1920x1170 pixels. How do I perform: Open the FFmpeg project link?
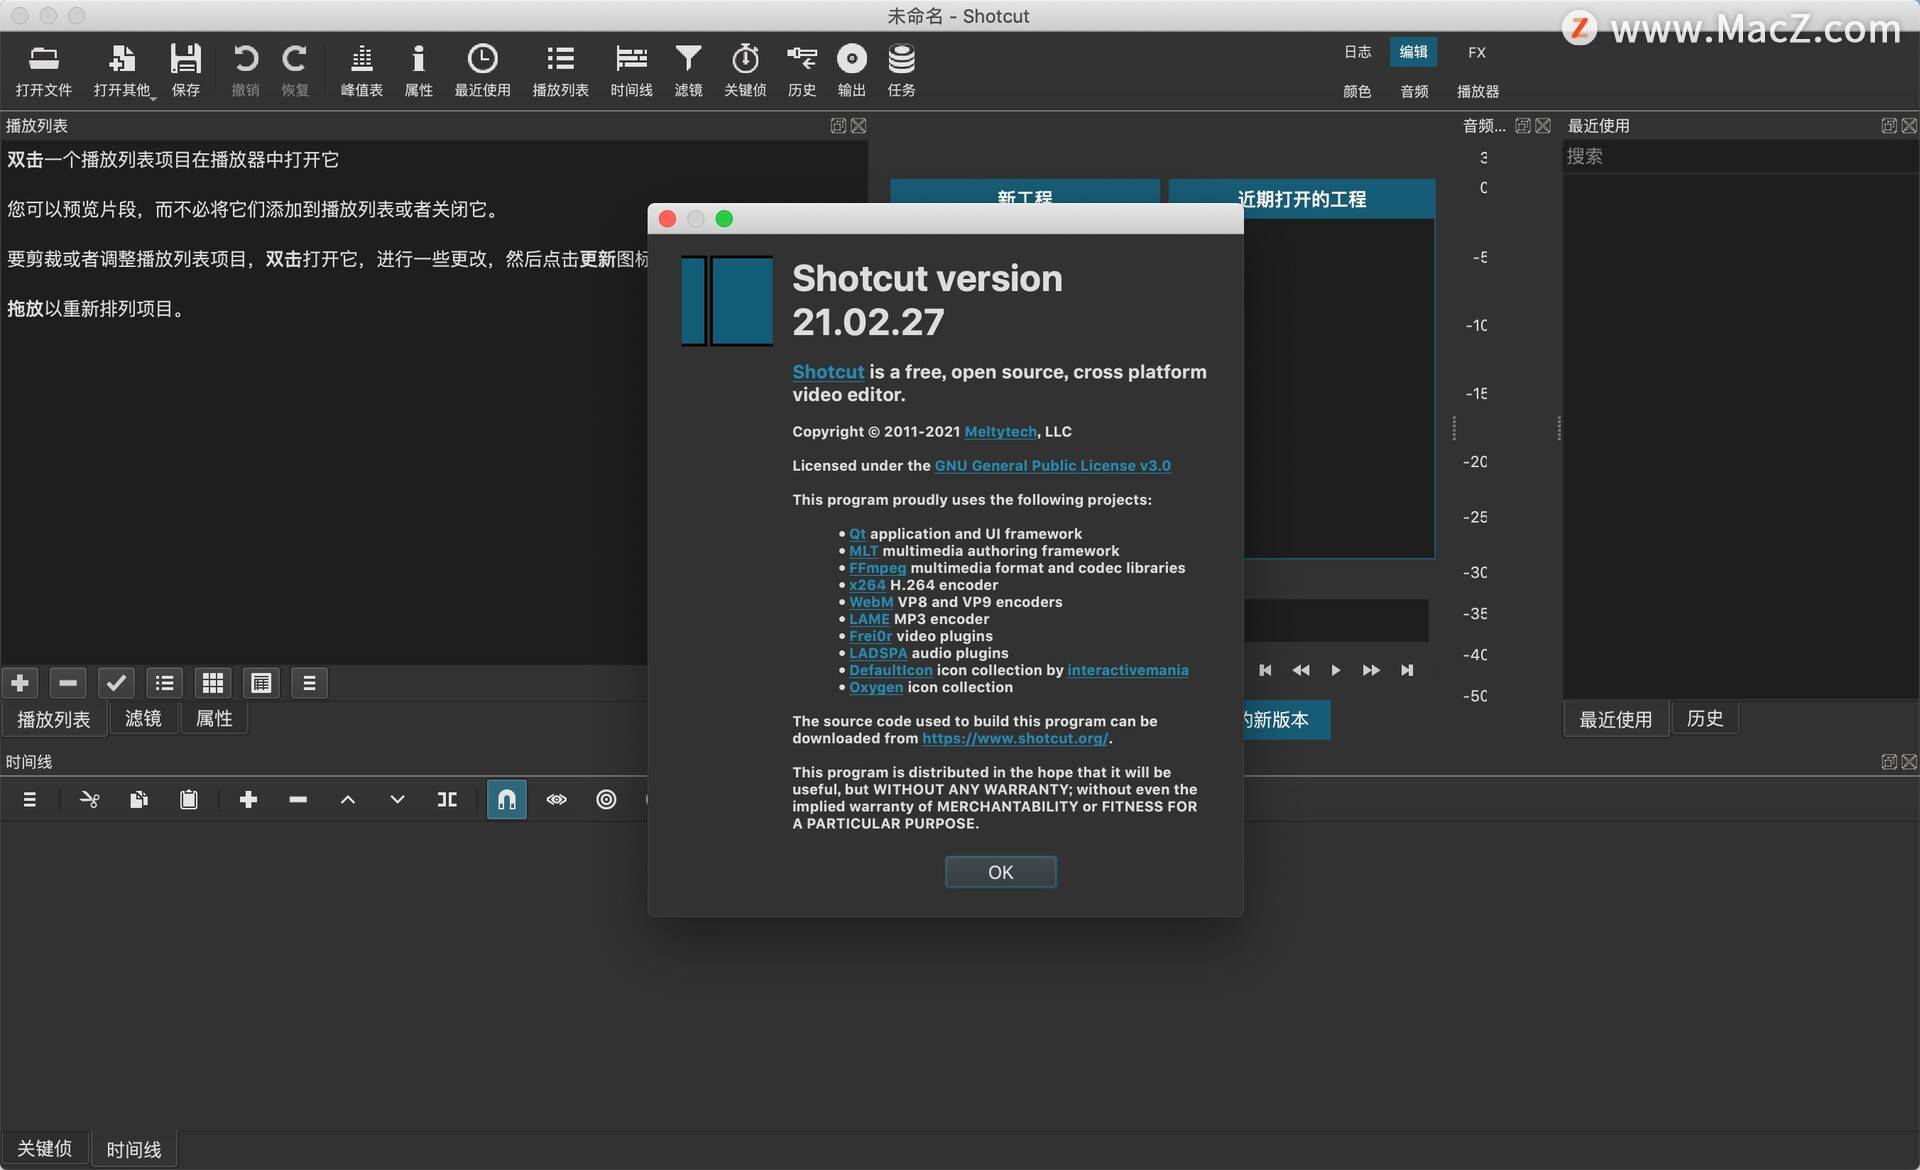point(877,568)
